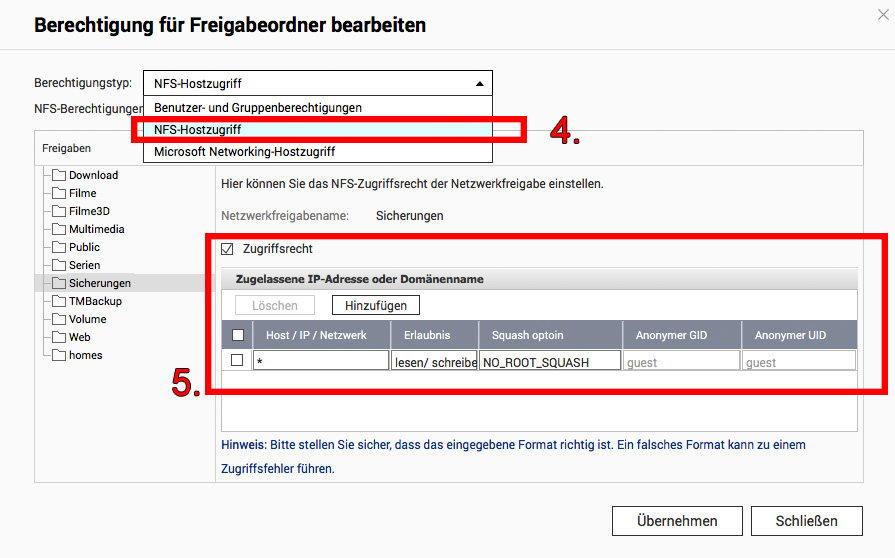Click the Host / IP field containing *

click(x=321, y=362)
